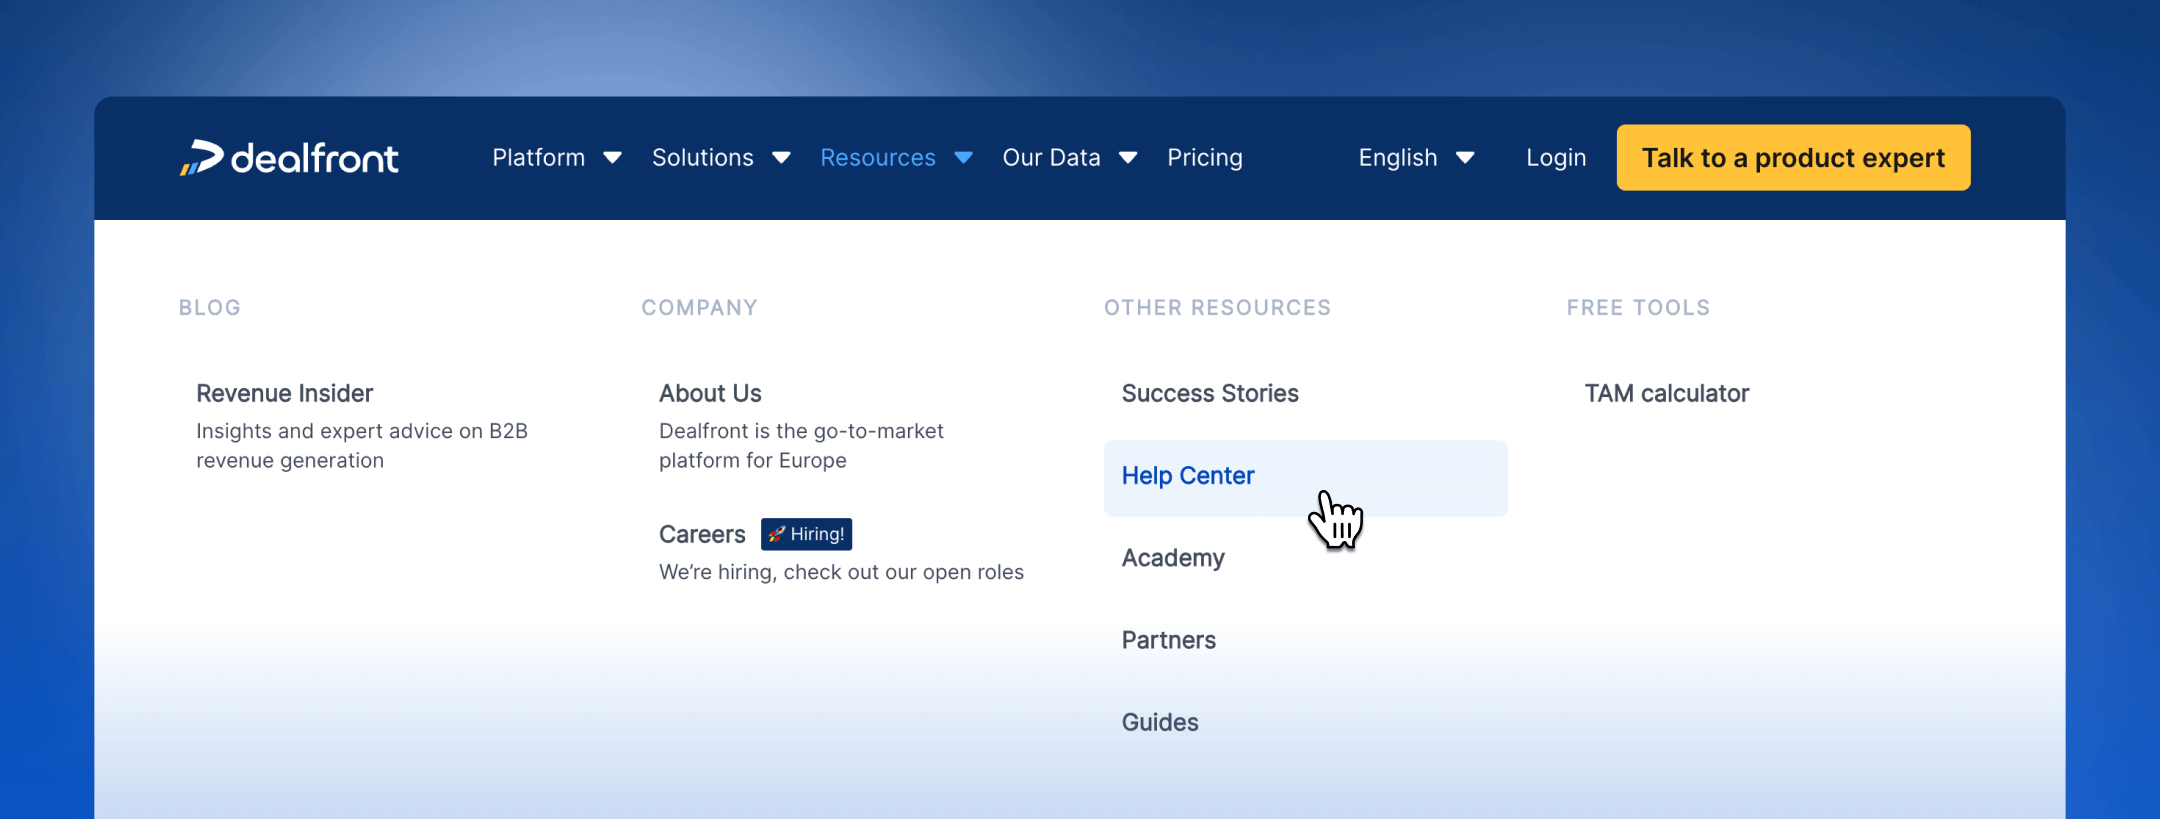Click the Hiring! badge
The height and width of the screenshot is (819, 2160).
pos(806,535)
